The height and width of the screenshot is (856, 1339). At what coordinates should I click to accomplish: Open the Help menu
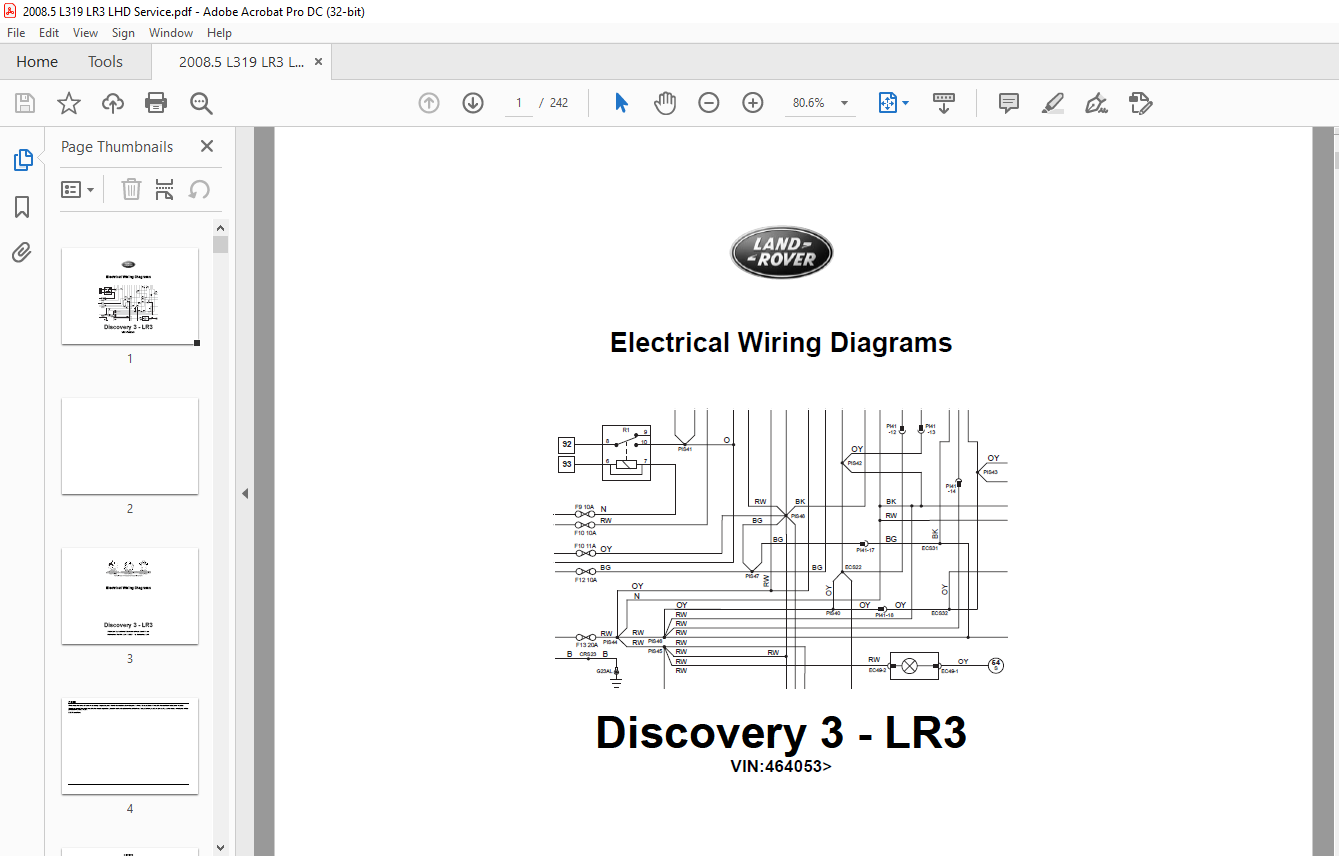pos(219,33)
